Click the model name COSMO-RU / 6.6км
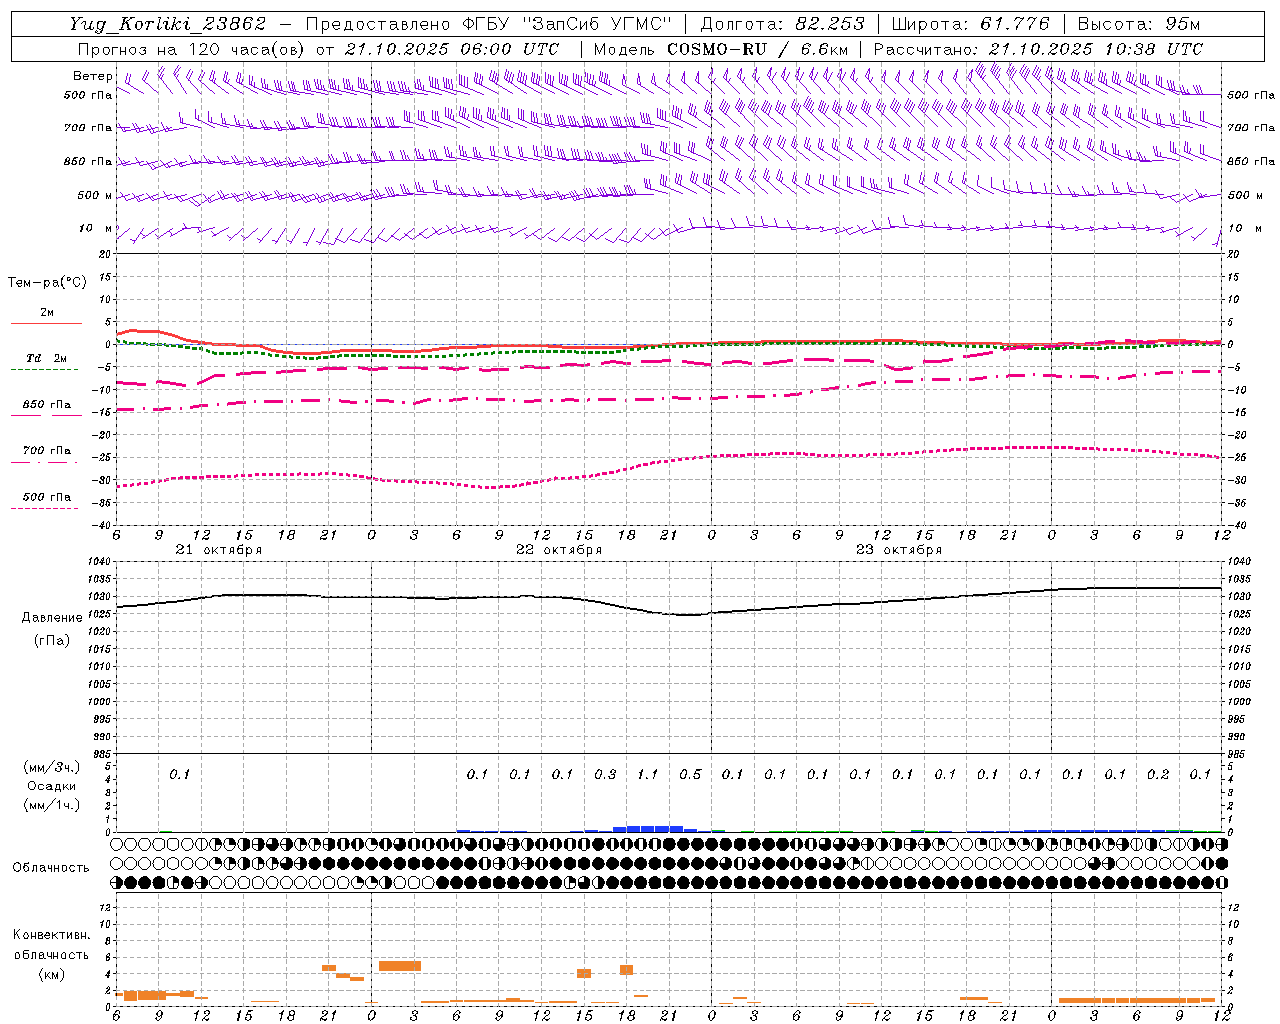 point(758,49)
